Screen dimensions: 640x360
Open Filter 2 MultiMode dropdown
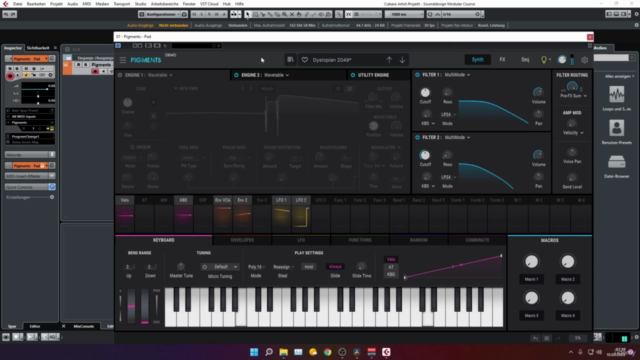(x=457, y=137)
